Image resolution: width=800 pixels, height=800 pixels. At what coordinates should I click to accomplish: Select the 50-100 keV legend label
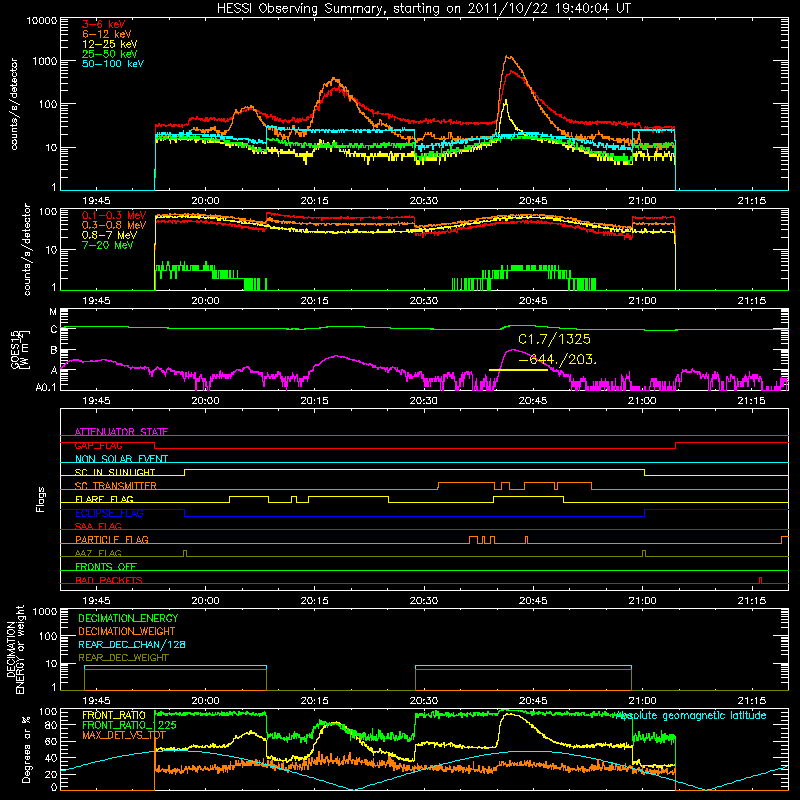[113, 63]
